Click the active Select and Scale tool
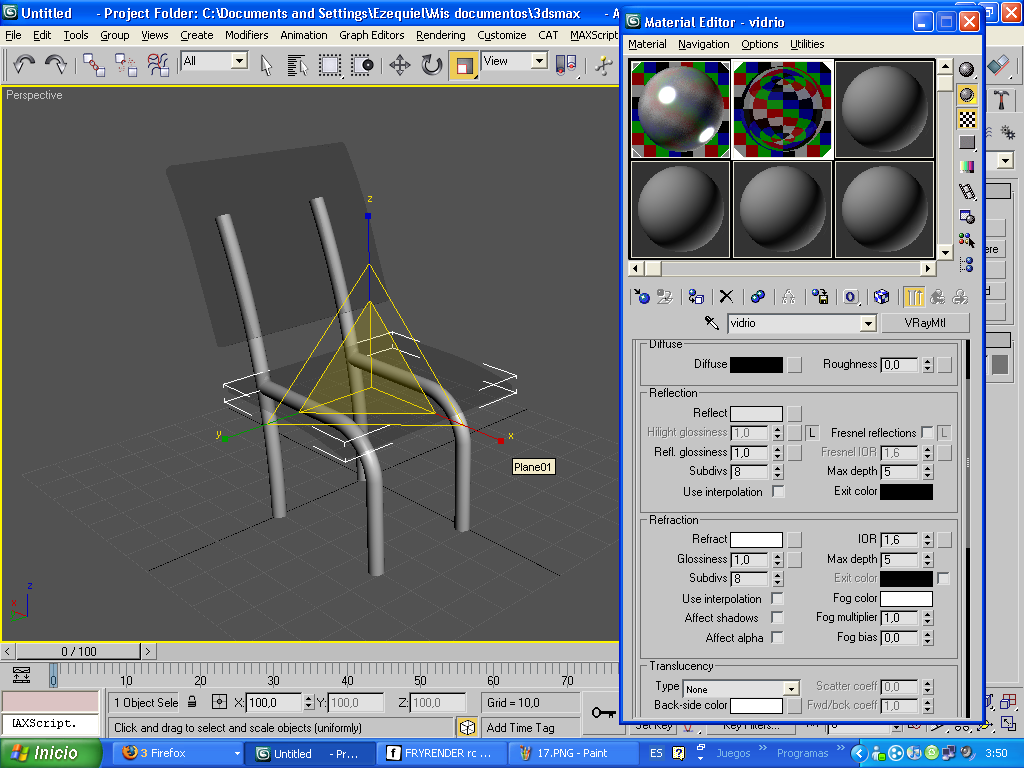1024x768 pixels. [x=464, y=65]
